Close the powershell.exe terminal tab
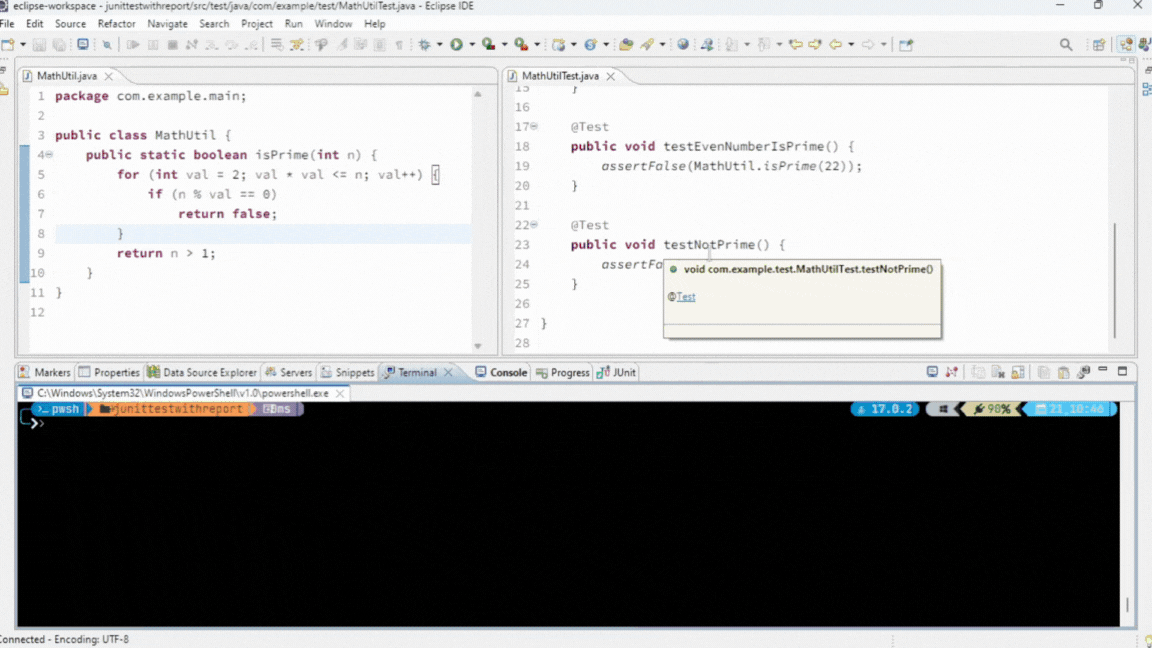 point(340,393)
